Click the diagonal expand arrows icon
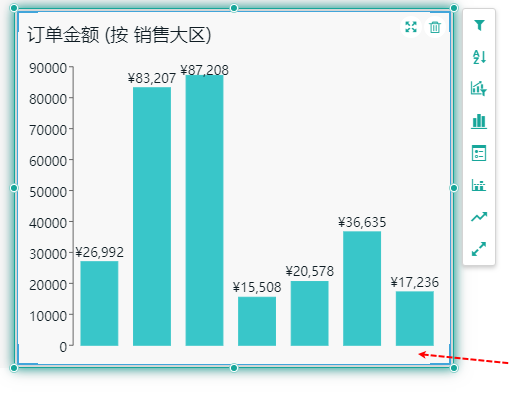The height and width of the screenshot is (400, 509). pyautogui.click(x=479, y=249)
